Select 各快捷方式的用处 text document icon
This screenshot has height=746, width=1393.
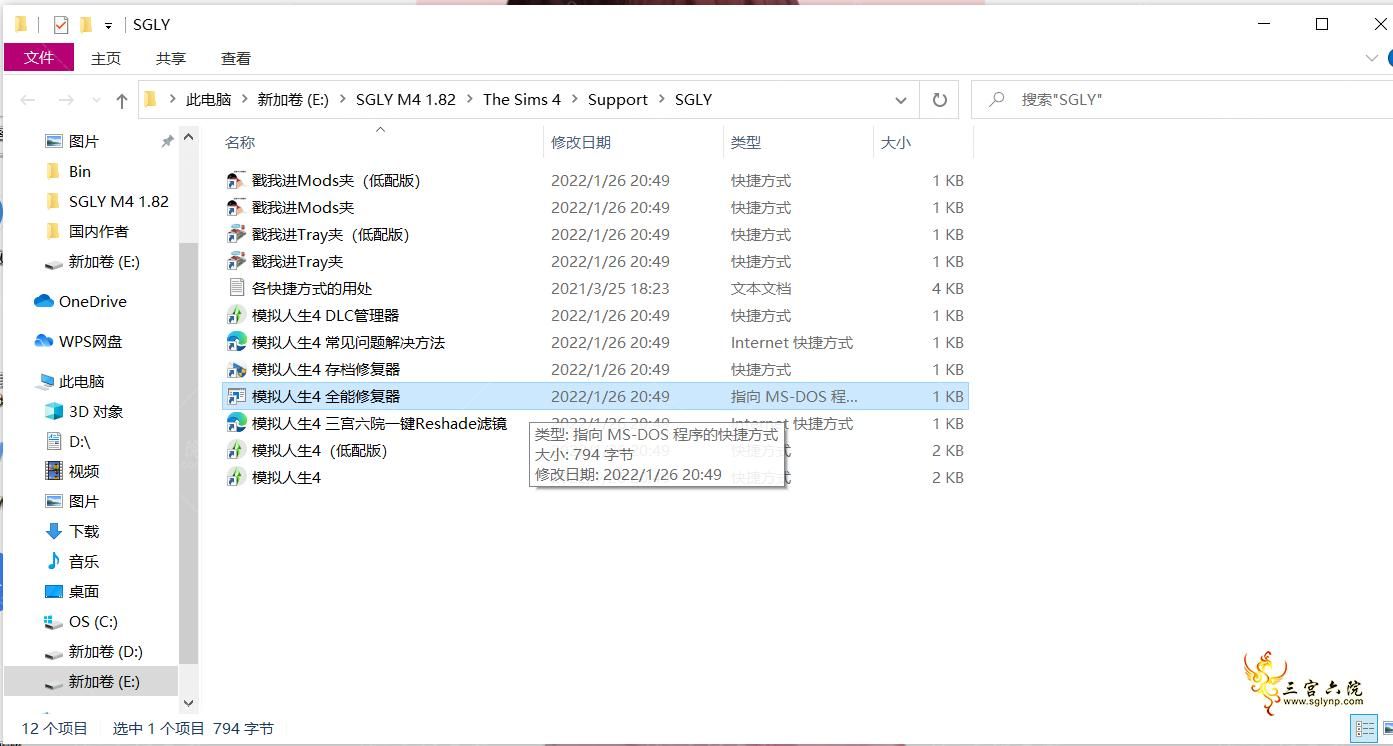(x=236, y=289)
